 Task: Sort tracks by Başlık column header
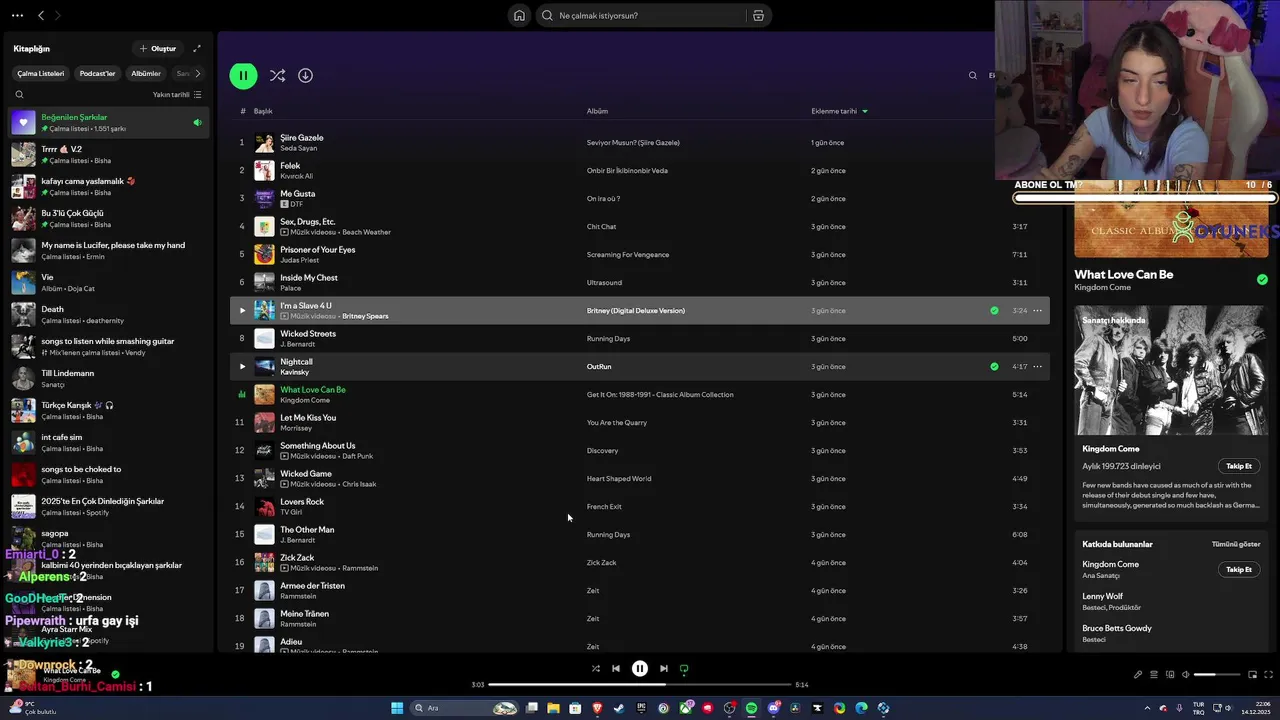pyautogui.click(x=263, y=111)
